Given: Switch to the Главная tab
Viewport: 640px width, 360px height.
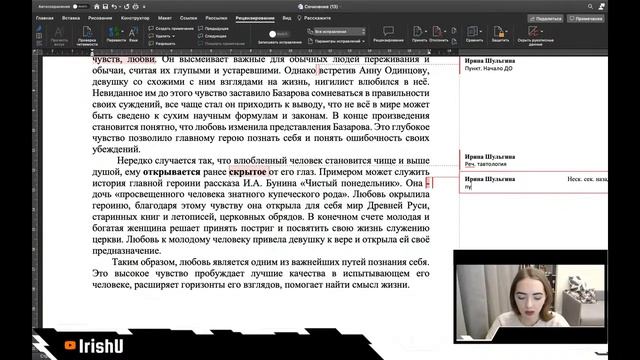Looking at the screenshot, I should coord(44,18).
